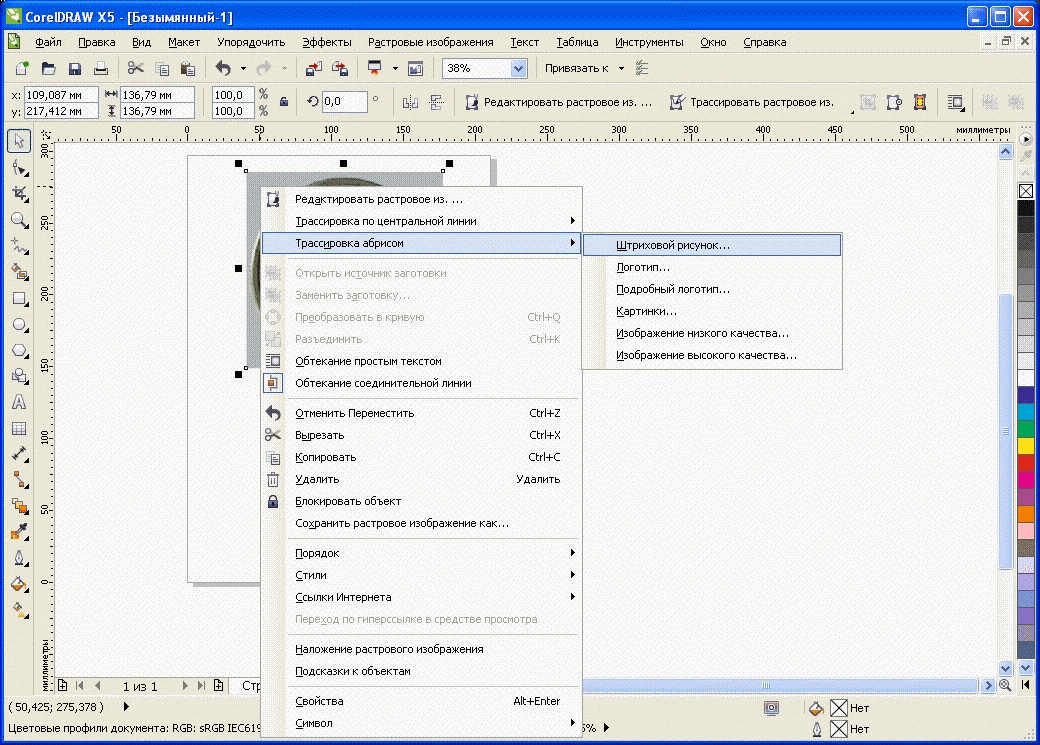Select the Shape edit tool
This screenshot has width=1040, height=745.
(x=19, y=168)
